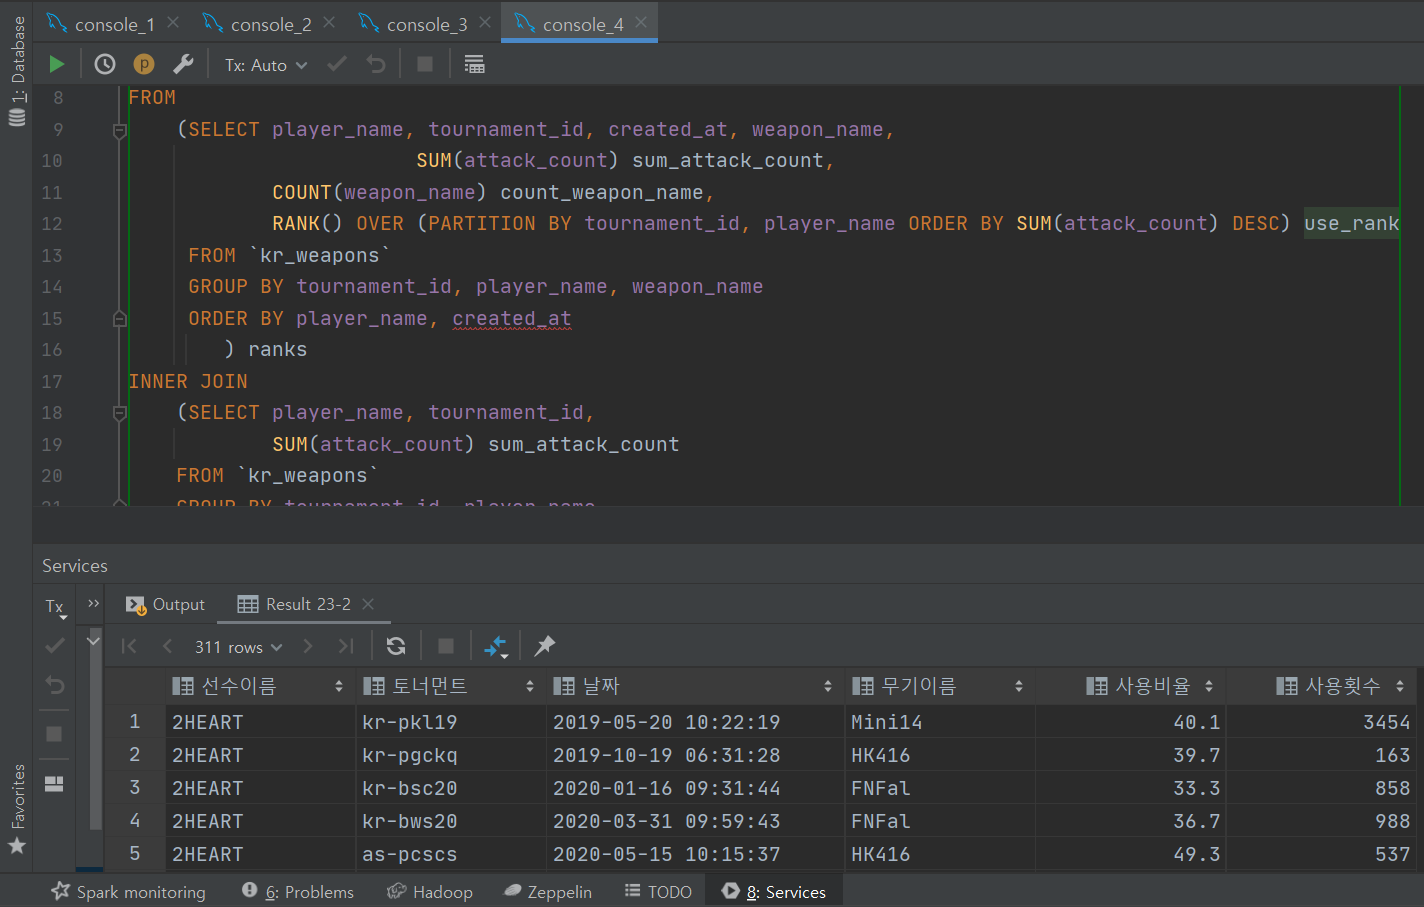Click the double-chevron expand button in Services
This screenshot has width=1424, height=907.
point(94,603)
